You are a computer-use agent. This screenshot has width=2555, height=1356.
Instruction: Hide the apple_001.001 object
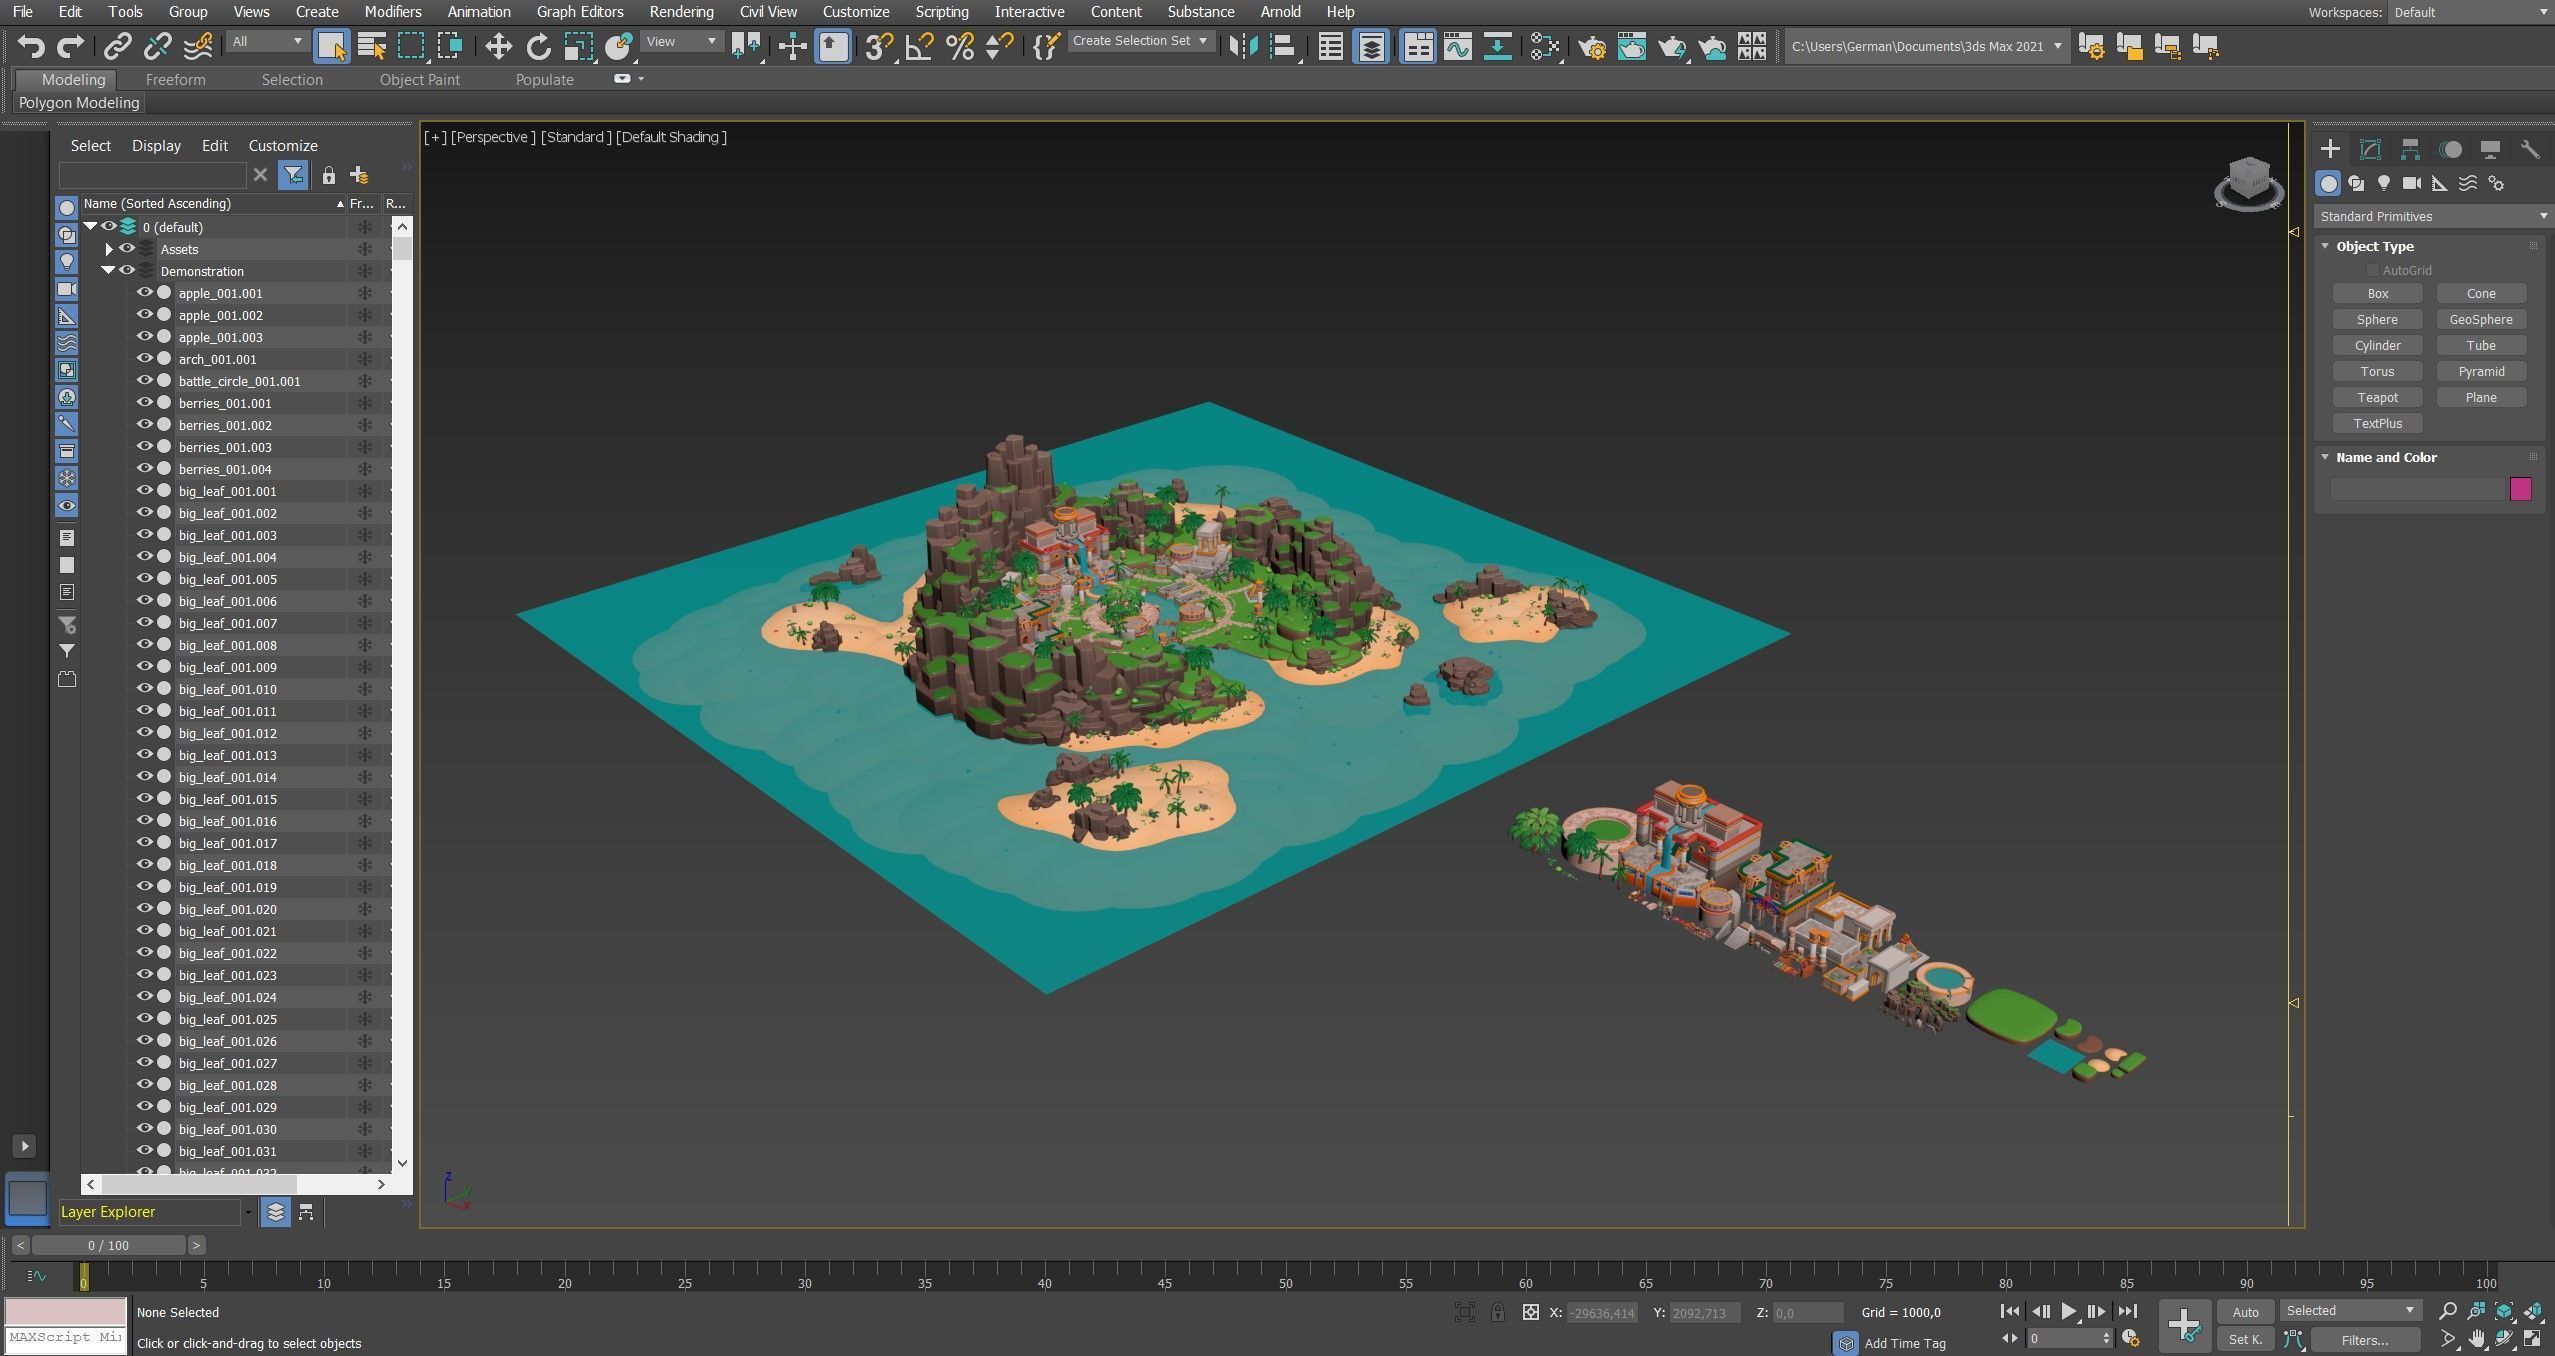pyautogui.click(x=145, y=293)
